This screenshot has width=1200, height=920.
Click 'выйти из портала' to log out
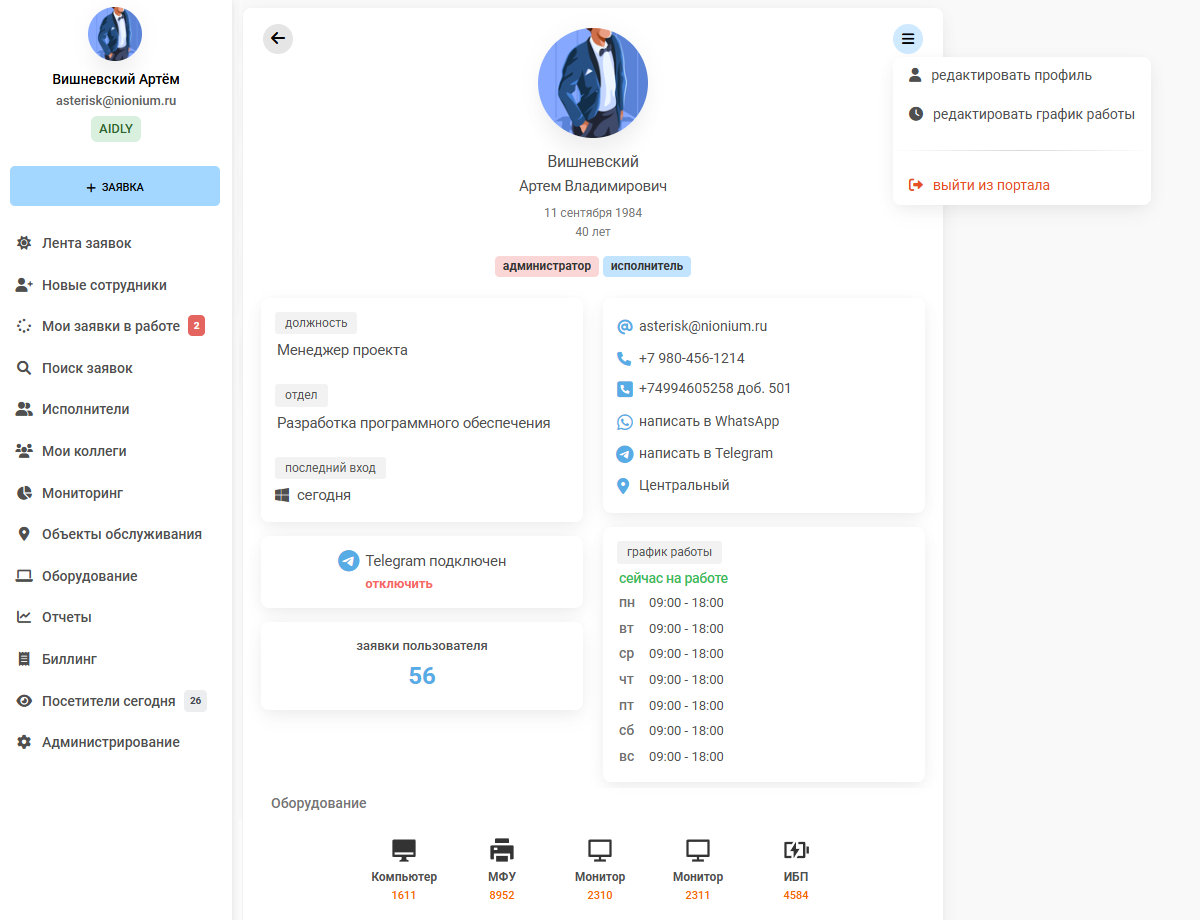[990, 185]
